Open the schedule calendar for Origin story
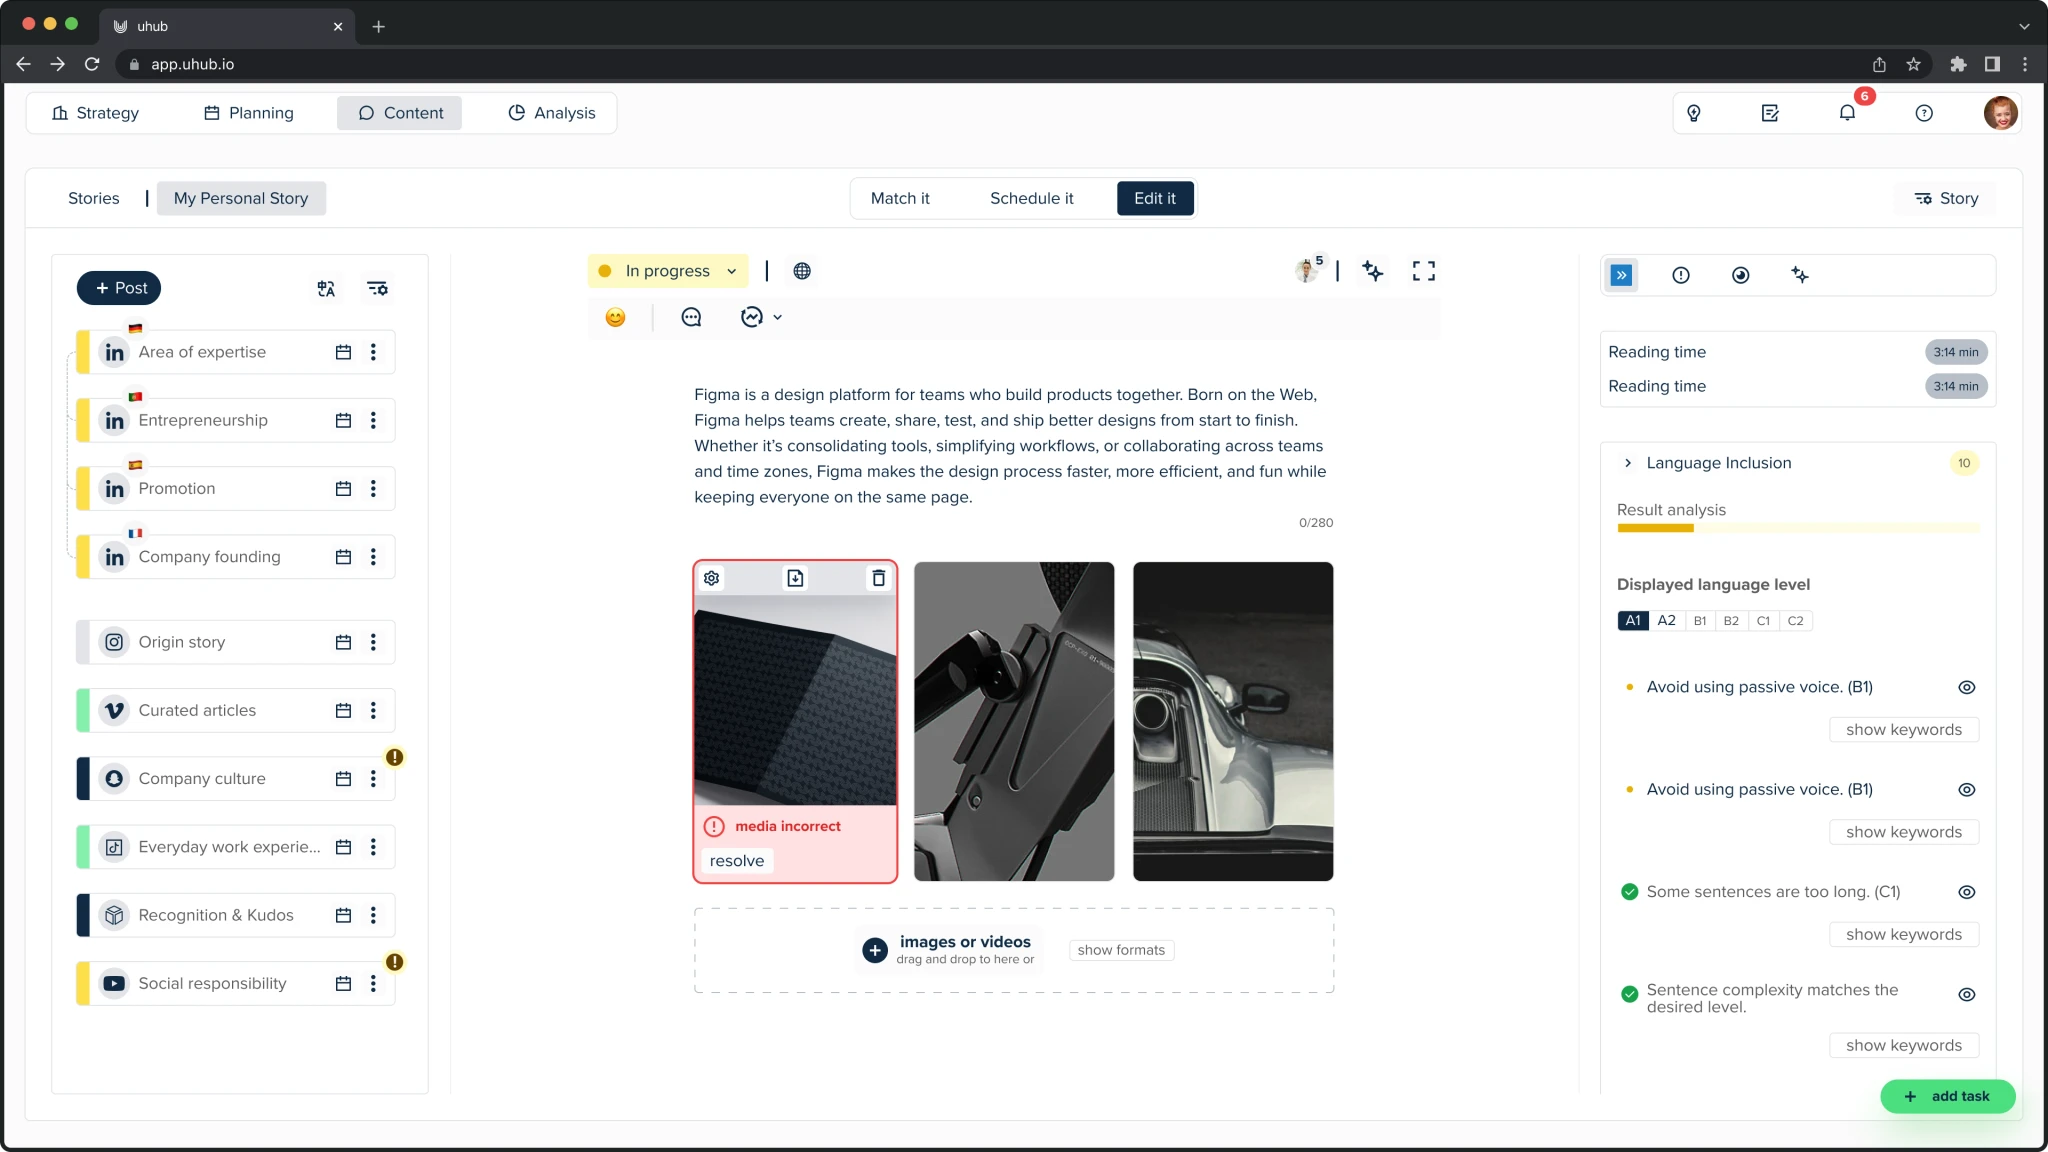 tap(343, 642)
